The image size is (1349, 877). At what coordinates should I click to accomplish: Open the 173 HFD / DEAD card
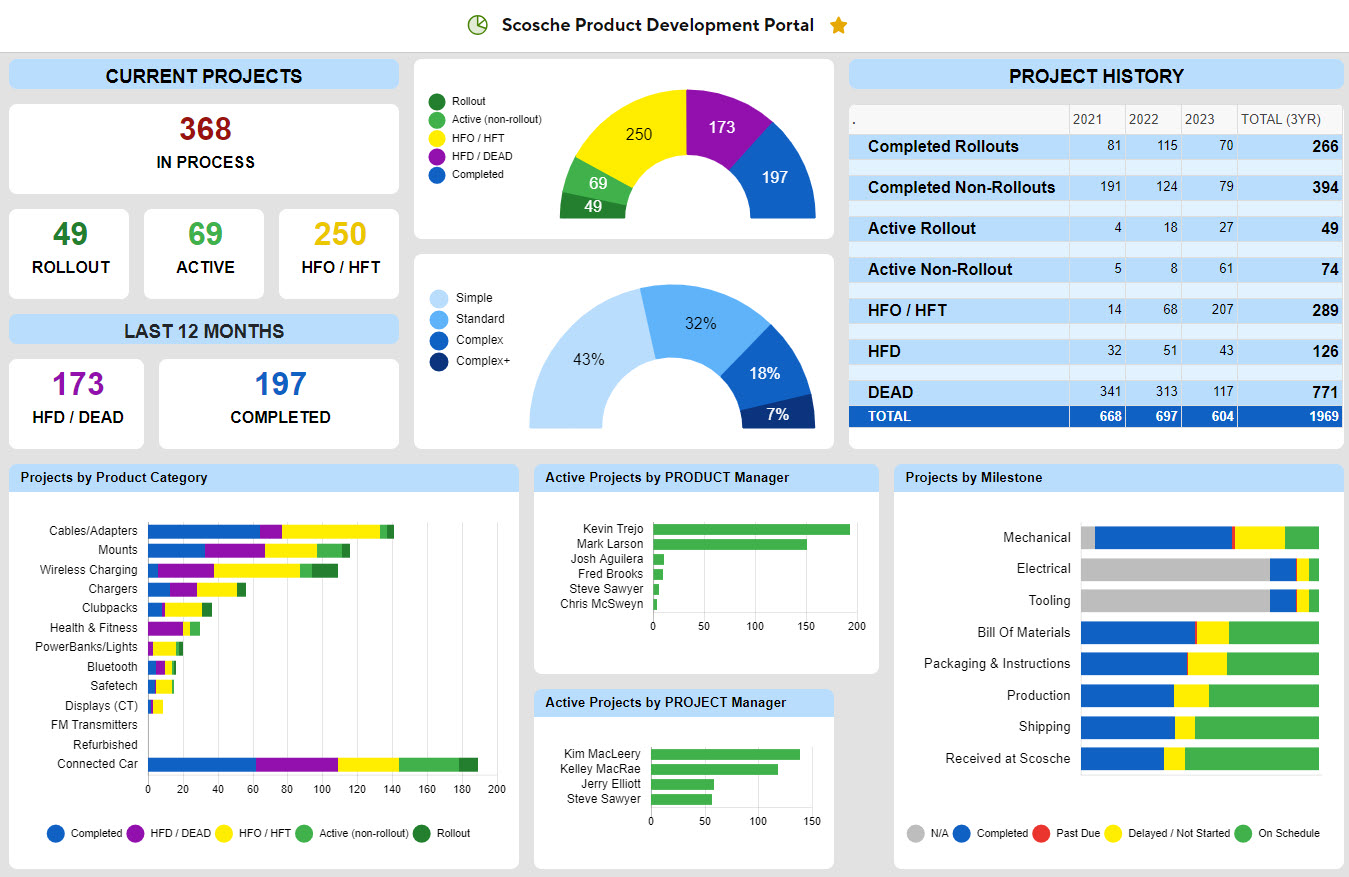click(x=76, y=404)
